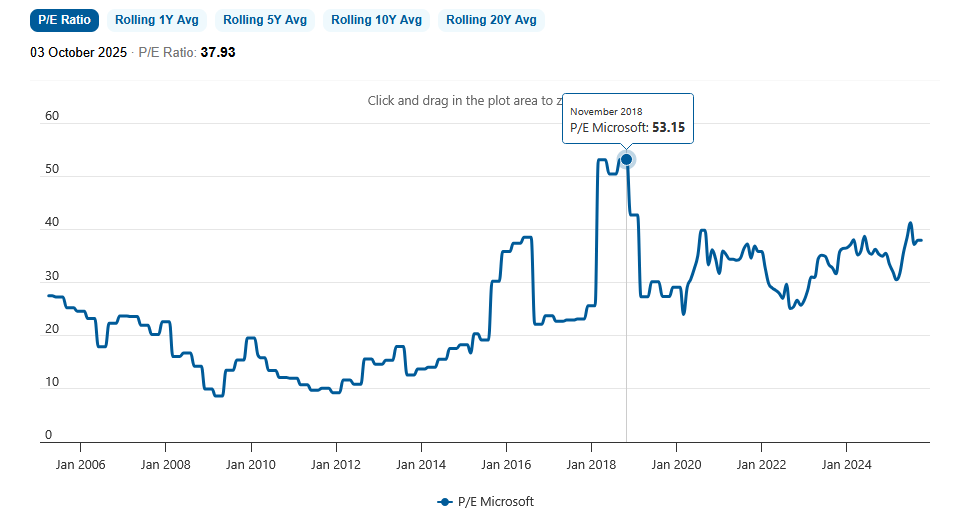The image size is (954, 517).
Task: Select the Jan 2014 x-axis label
Action: coord(421,464)
